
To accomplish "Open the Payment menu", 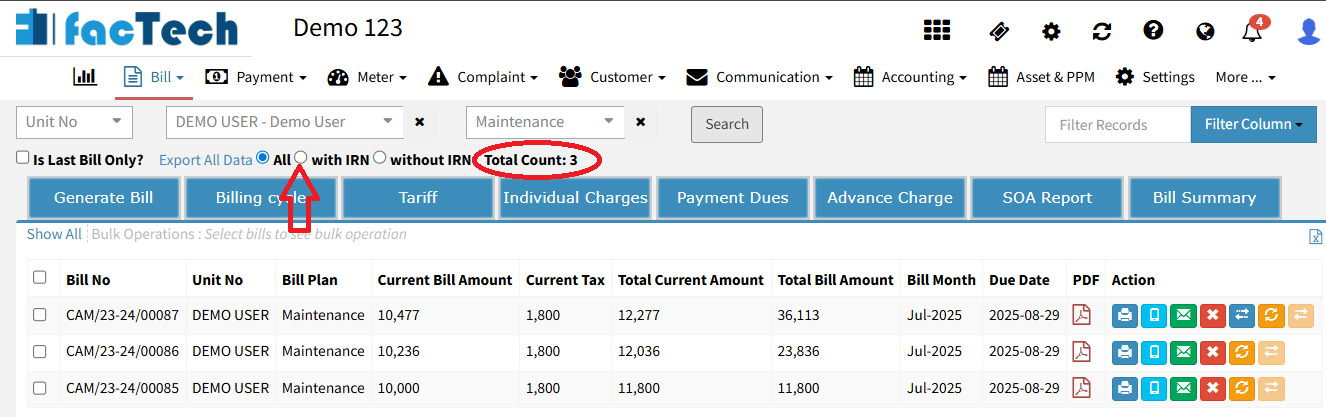I will 256,77.
